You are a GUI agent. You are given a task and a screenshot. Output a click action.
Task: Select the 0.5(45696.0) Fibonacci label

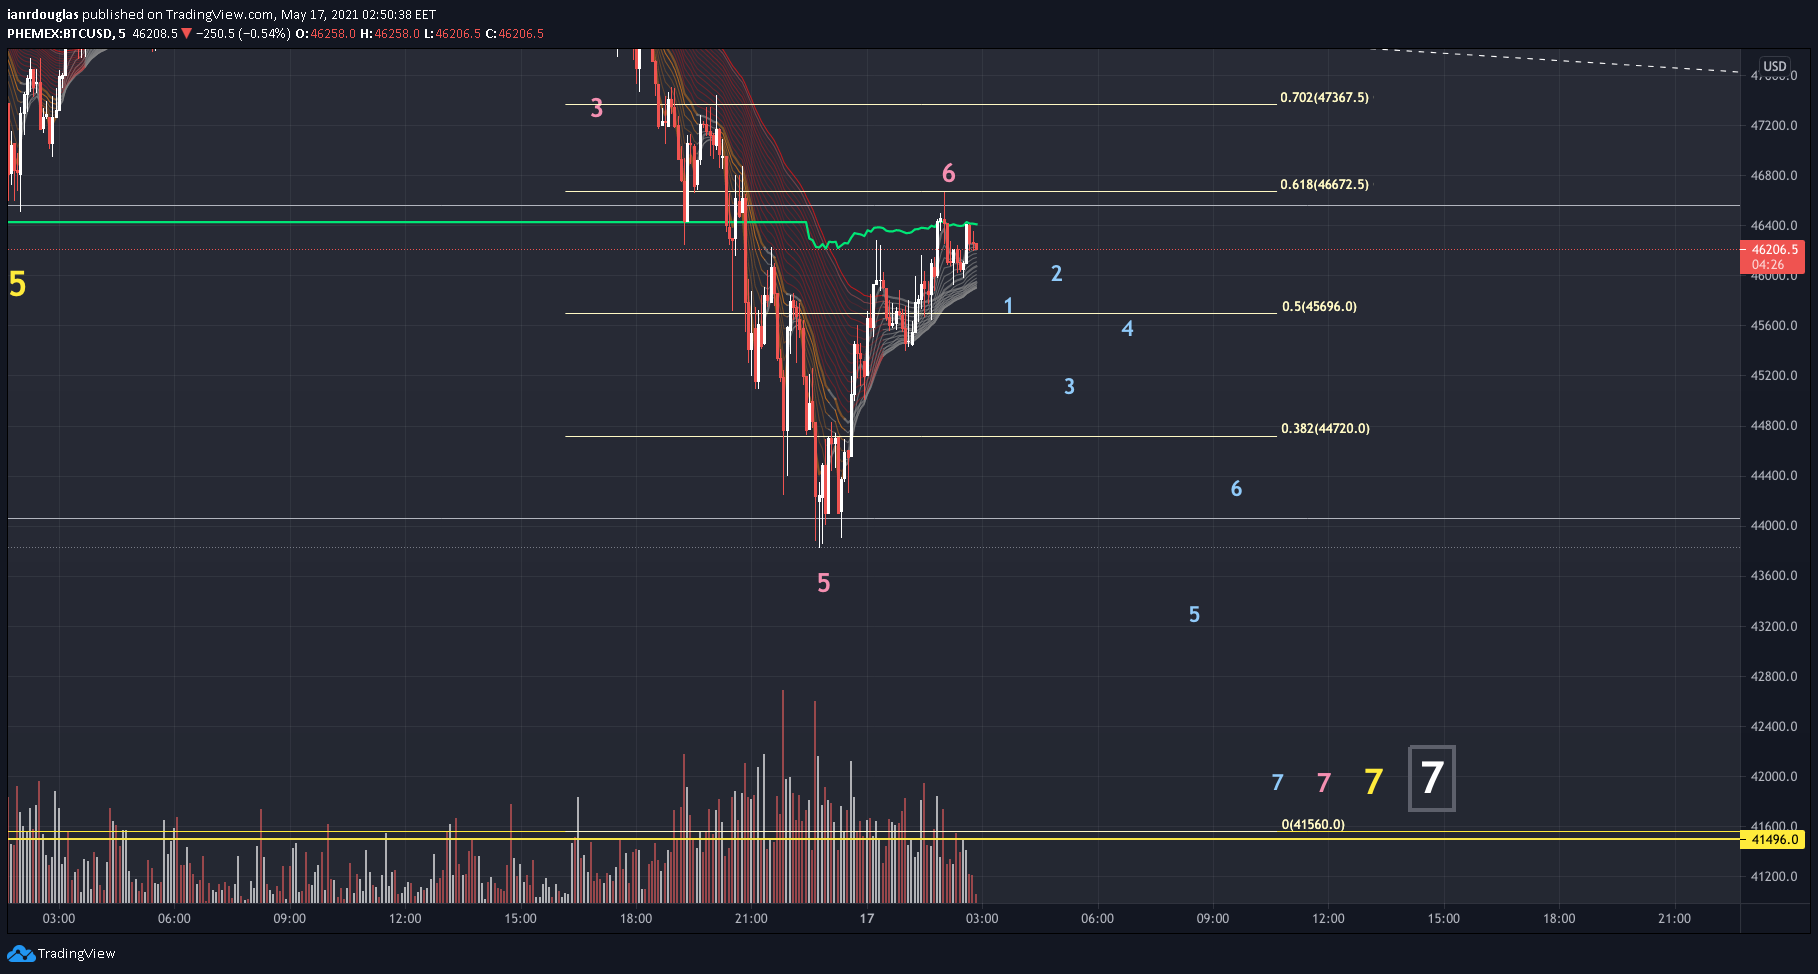1319,307
